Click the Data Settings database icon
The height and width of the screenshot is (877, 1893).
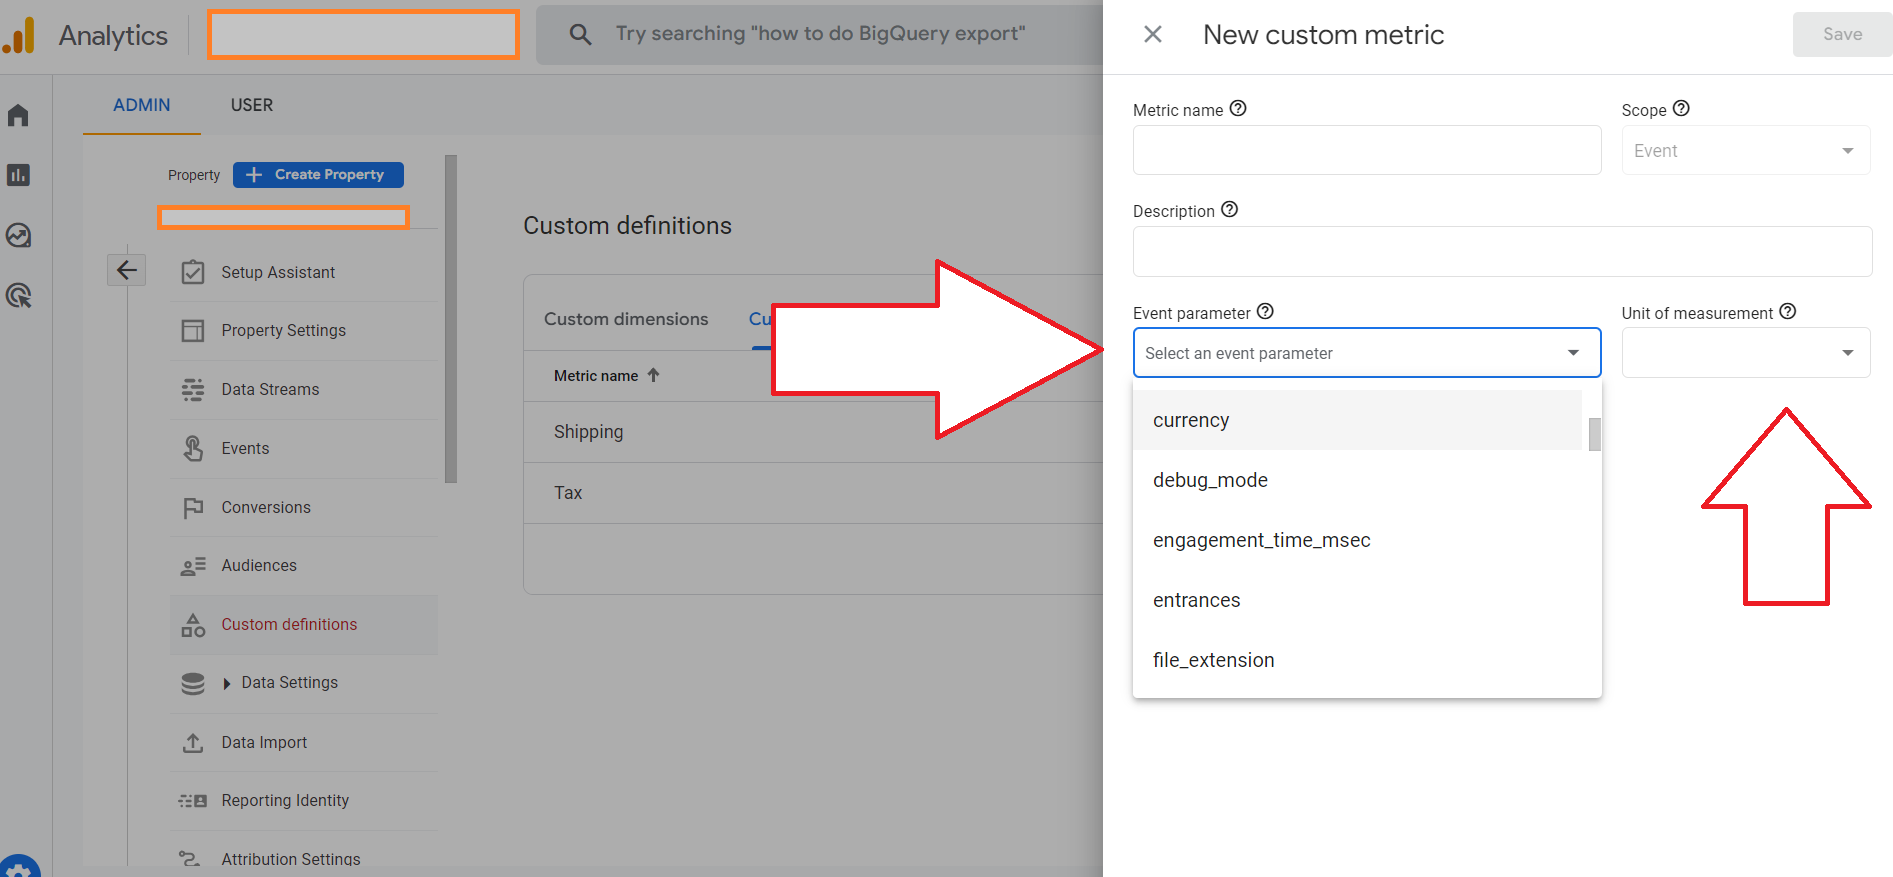click(x=193, y=683)
